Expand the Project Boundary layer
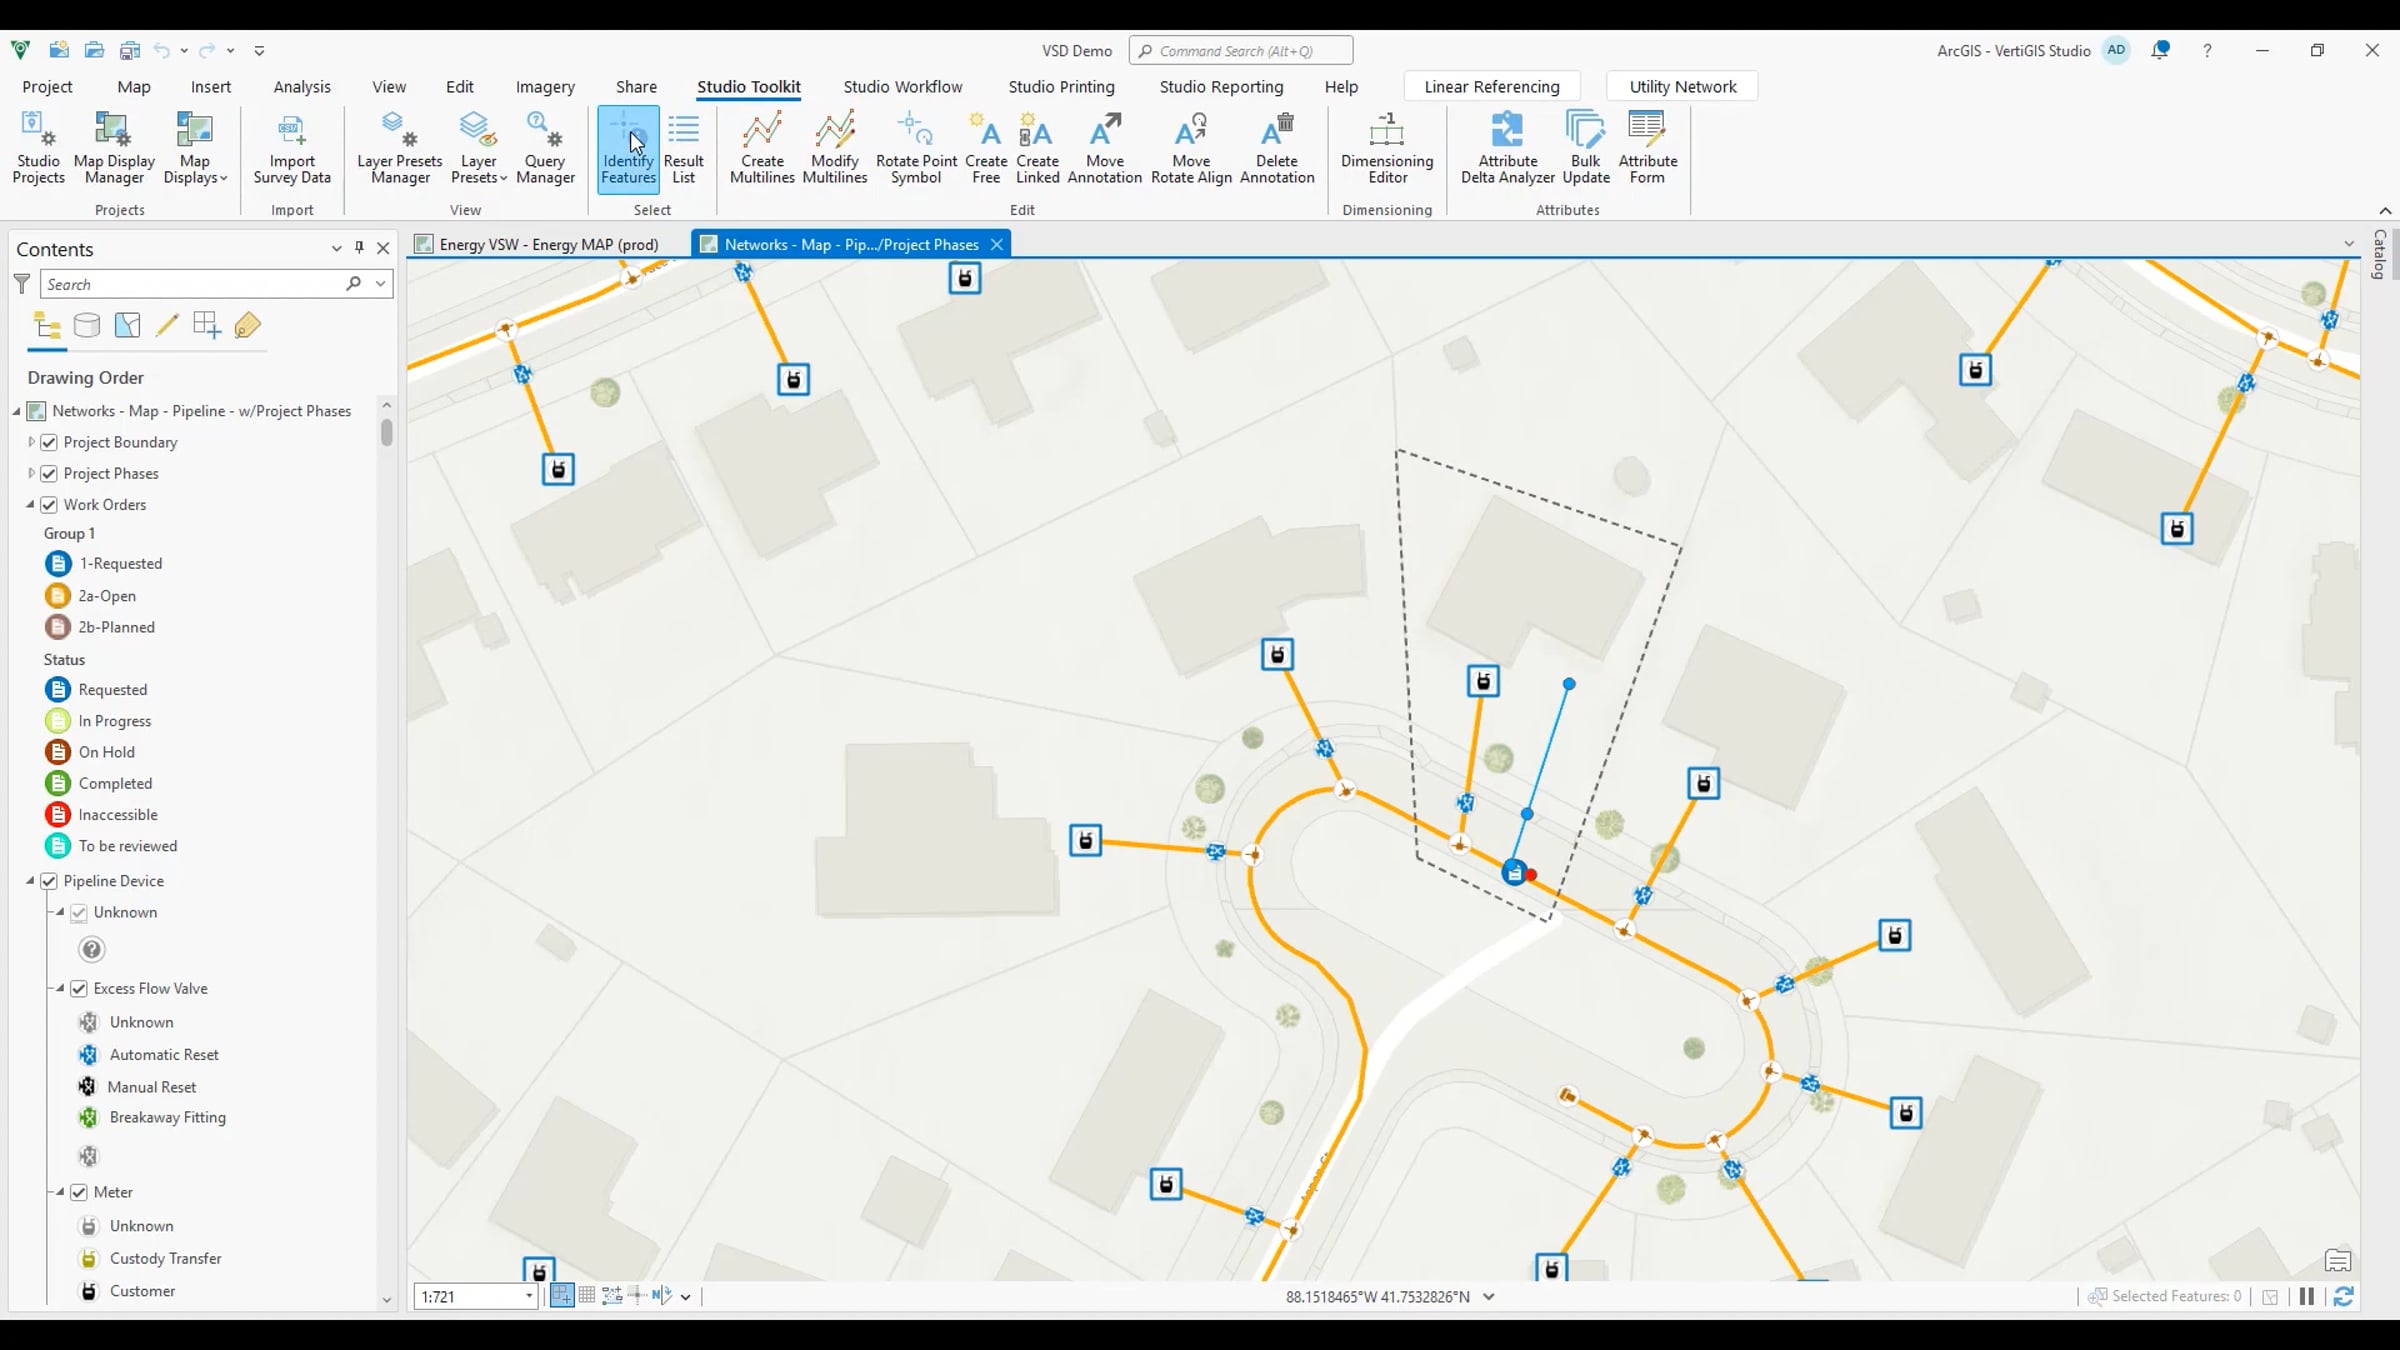 point(31,442)
